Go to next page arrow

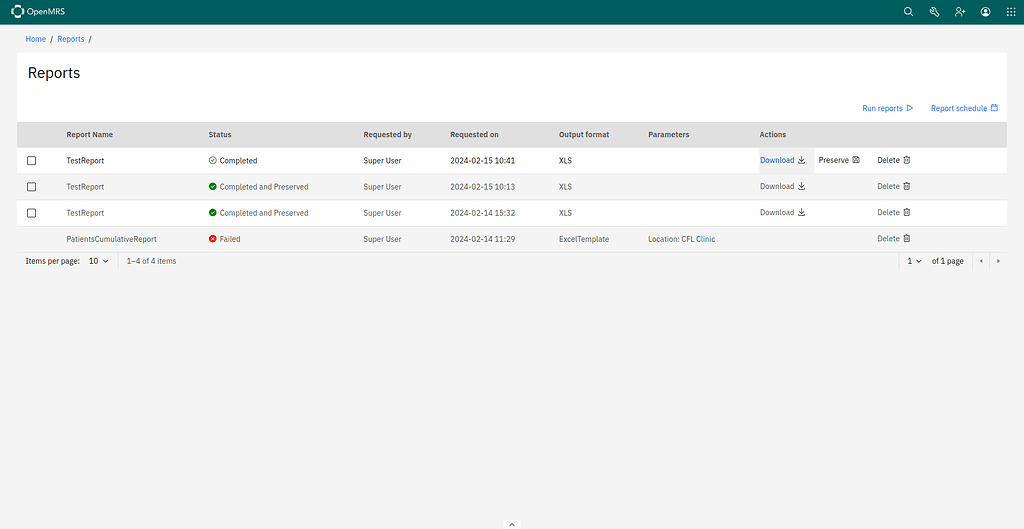998,261
